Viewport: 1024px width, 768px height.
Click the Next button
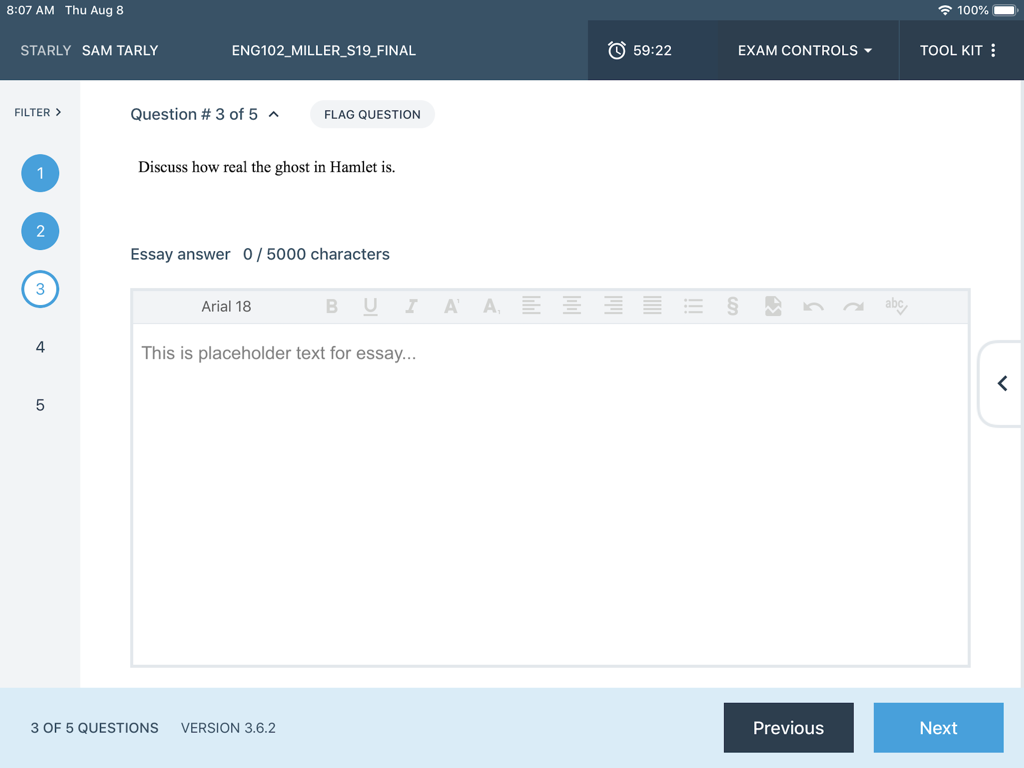938,727
